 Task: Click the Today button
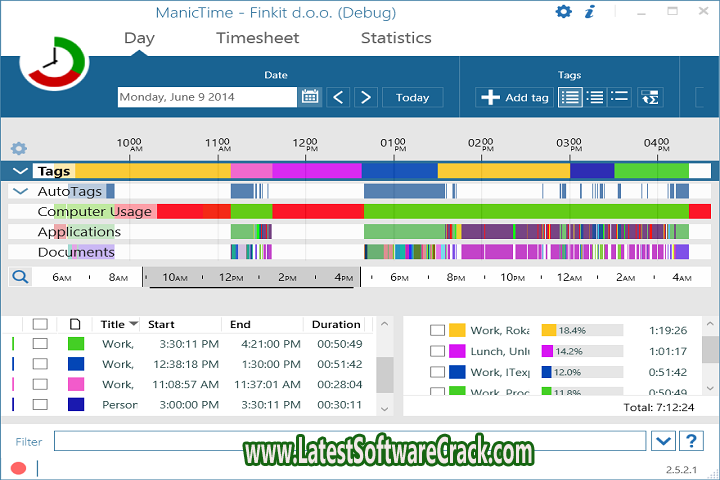(412, 97)
